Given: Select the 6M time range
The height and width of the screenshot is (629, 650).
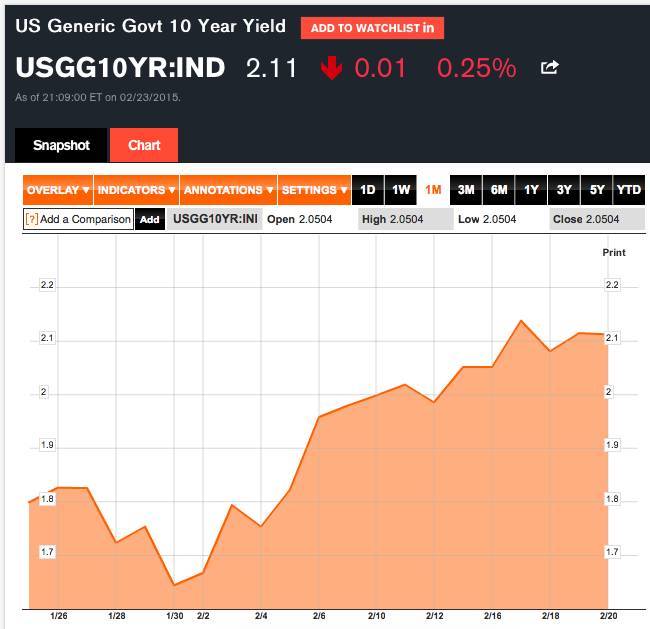Looking at the screenshot, I should tap(499, 190).
